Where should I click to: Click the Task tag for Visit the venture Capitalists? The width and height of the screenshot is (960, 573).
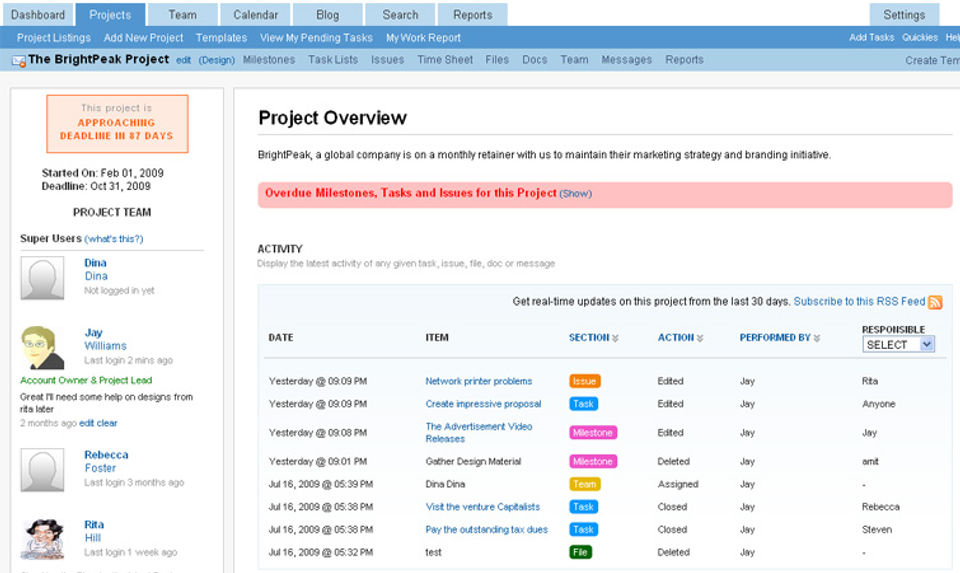(x=583, y=507)
